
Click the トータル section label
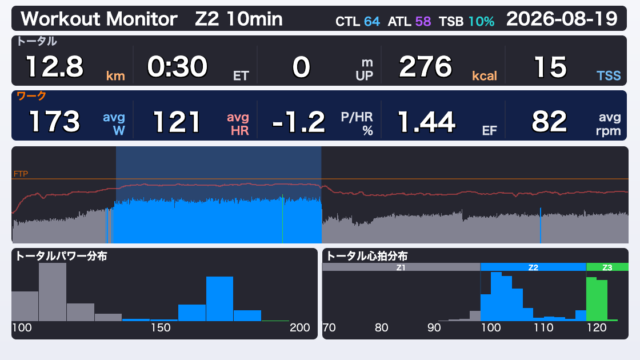coord(37,41)
